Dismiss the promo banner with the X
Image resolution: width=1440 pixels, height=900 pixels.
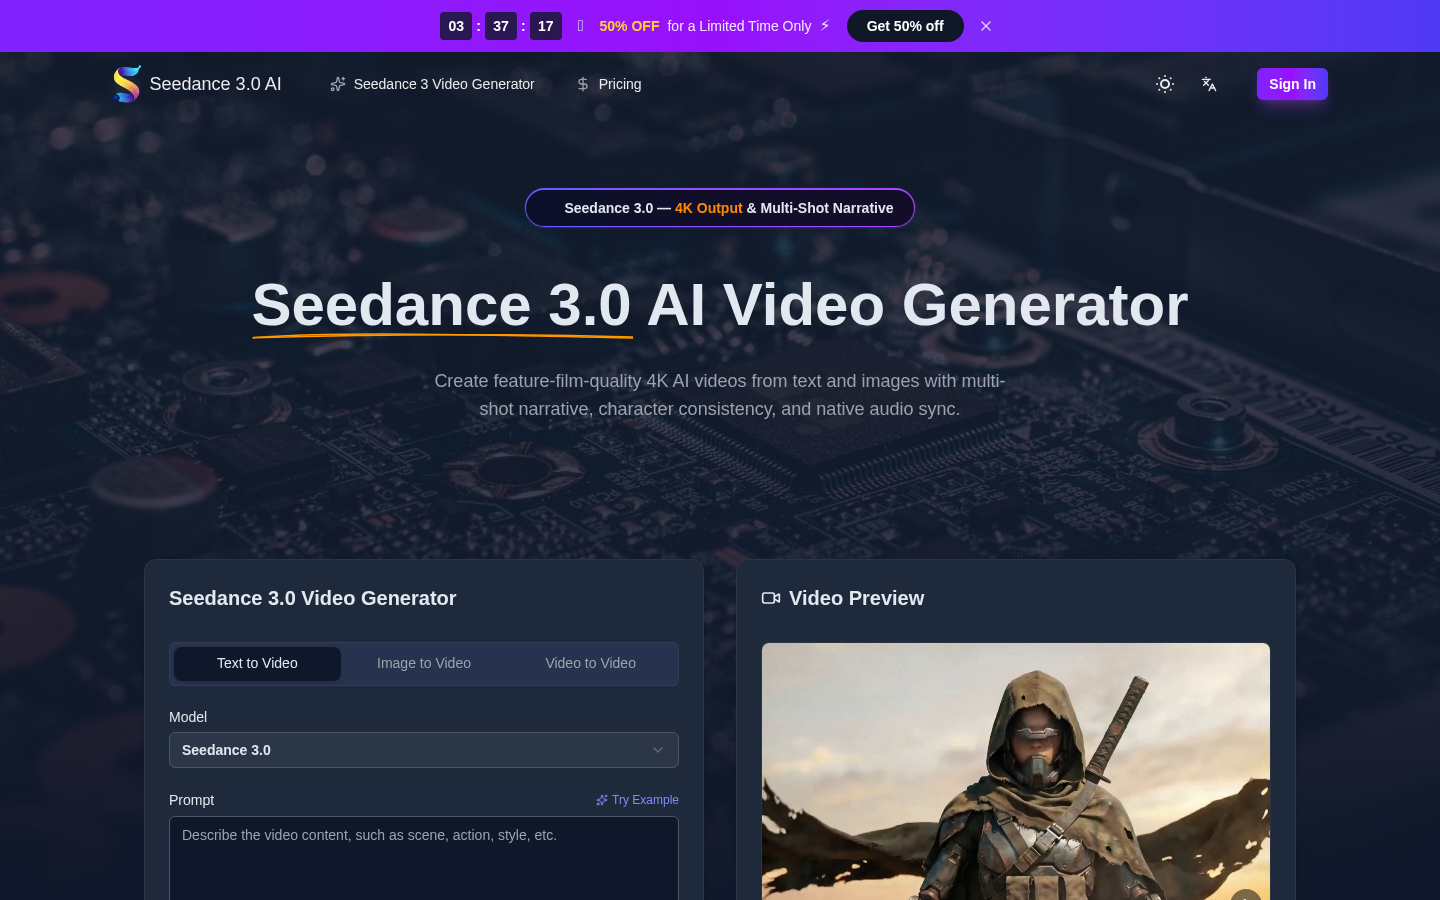tap(986, 26)
